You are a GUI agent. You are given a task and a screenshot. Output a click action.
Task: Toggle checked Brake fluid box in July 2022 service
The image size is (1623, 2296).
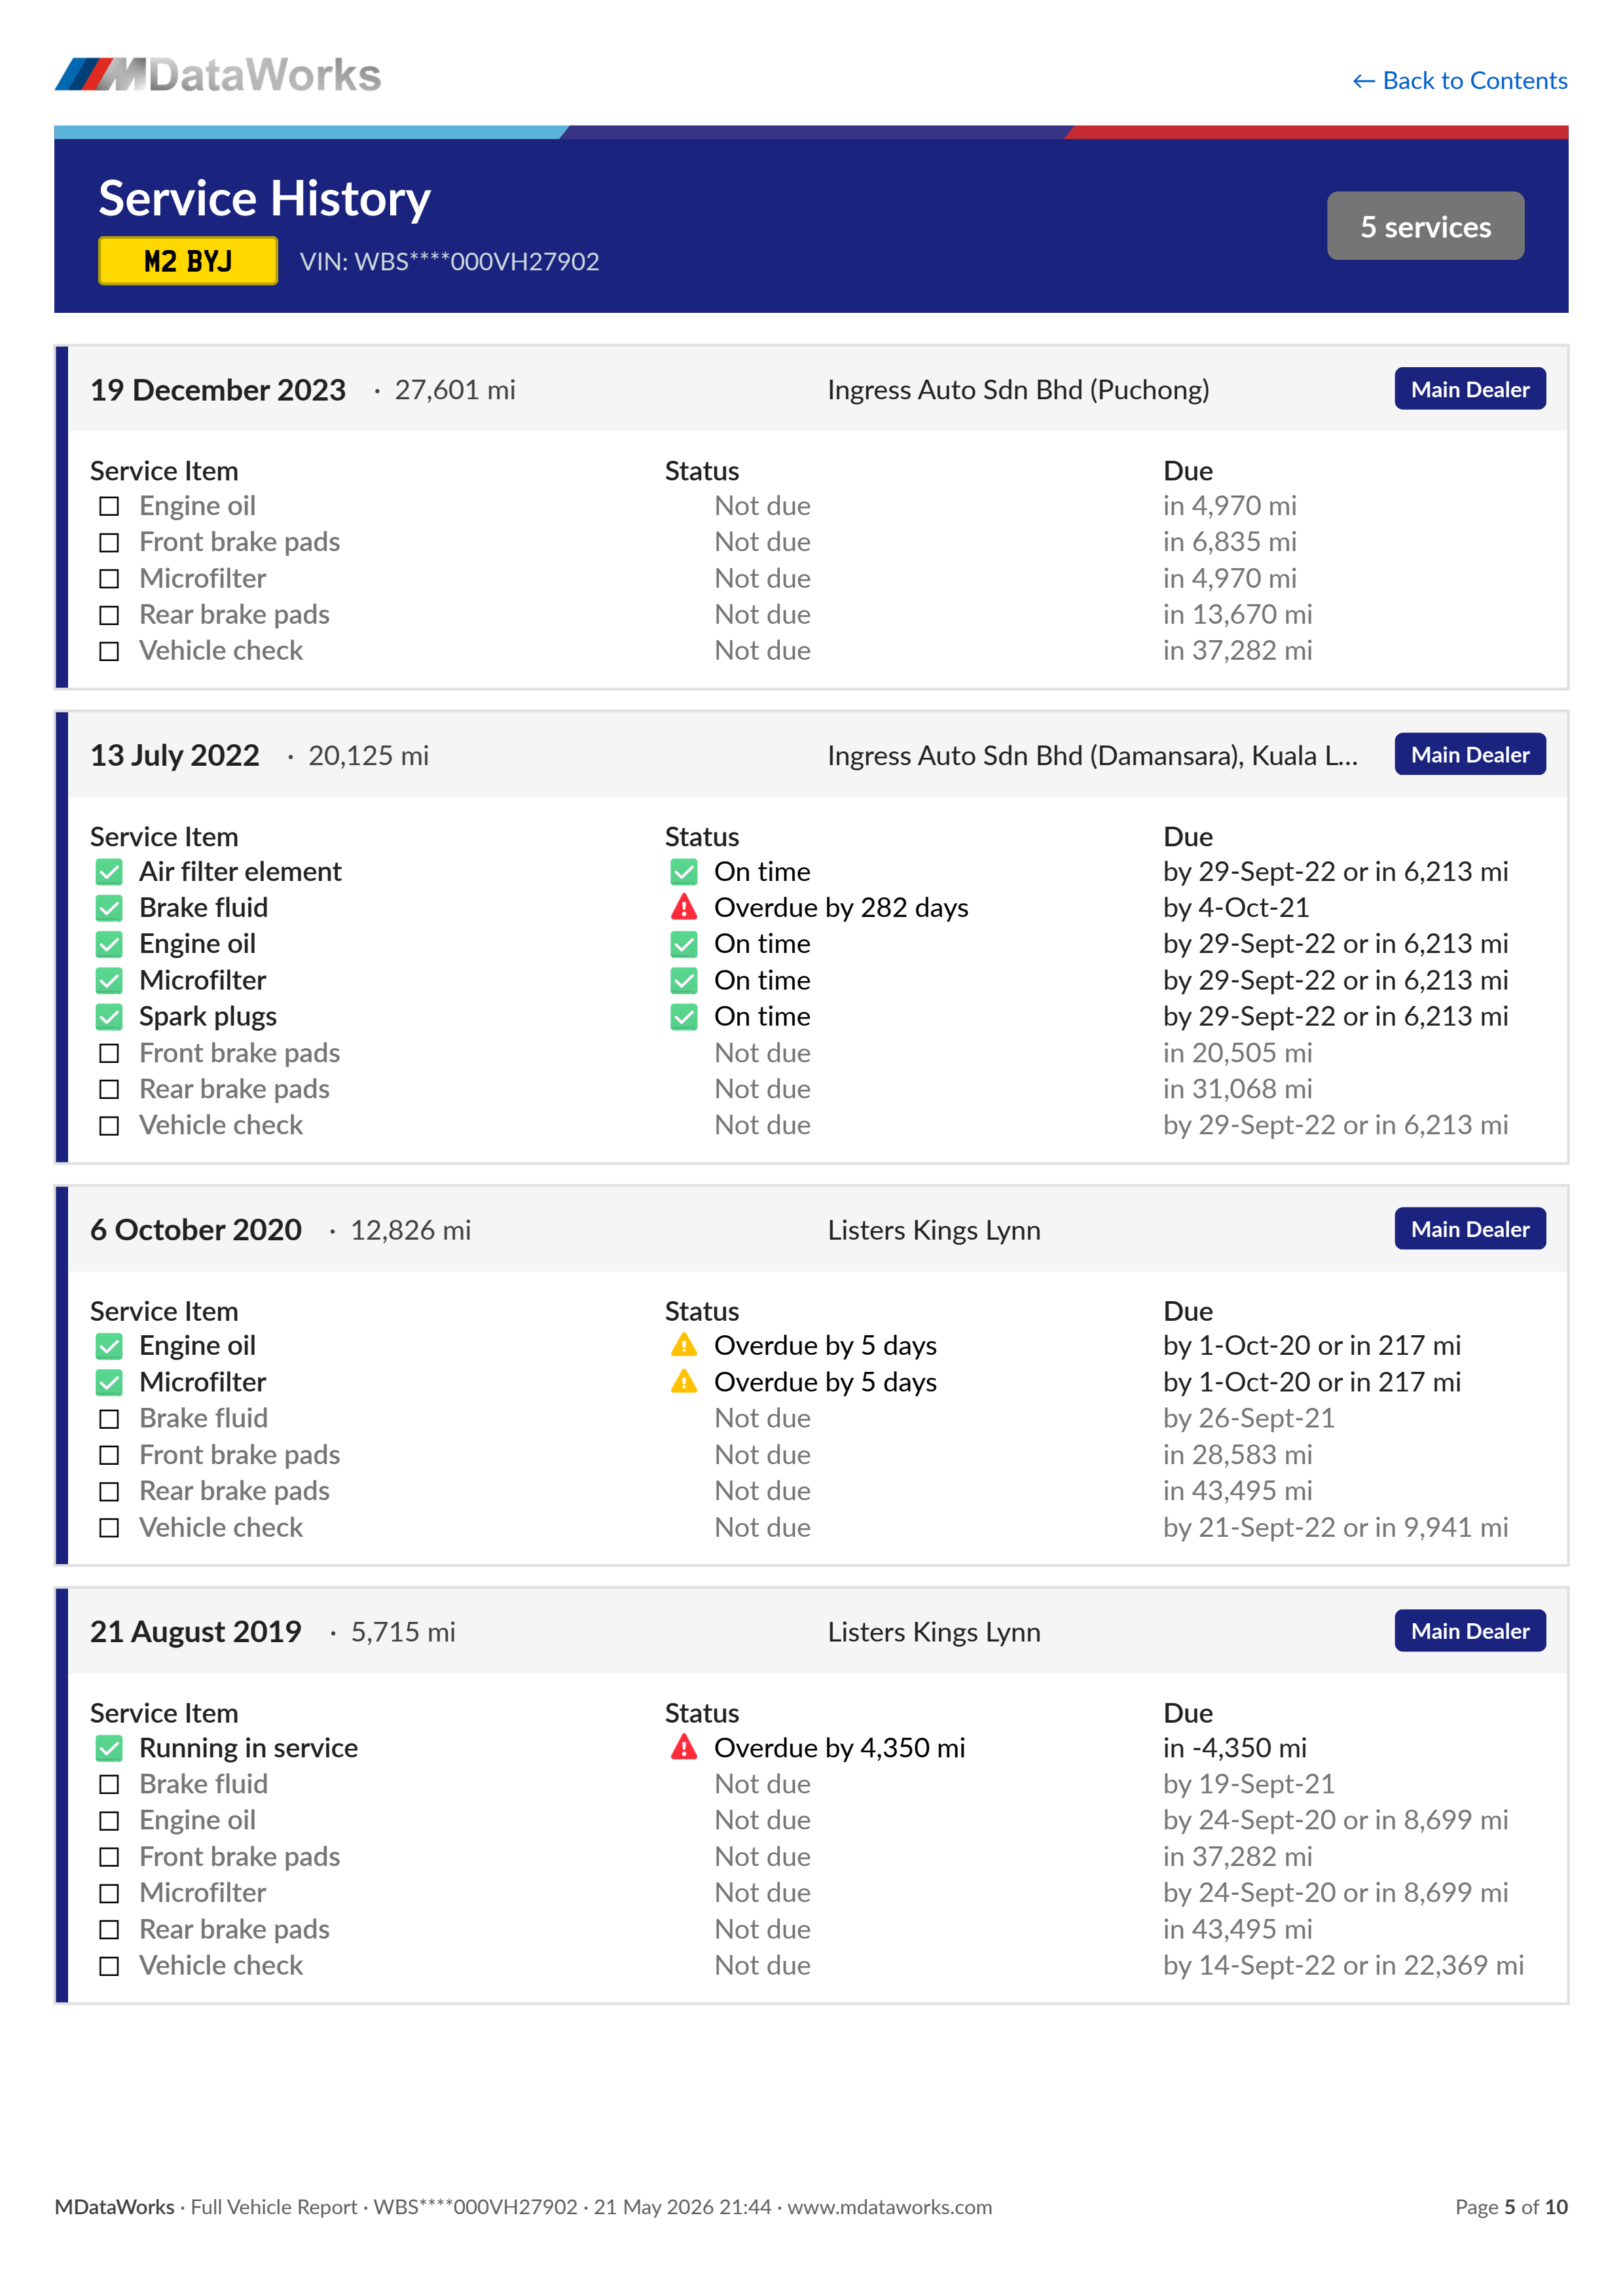tap(109, 908)
